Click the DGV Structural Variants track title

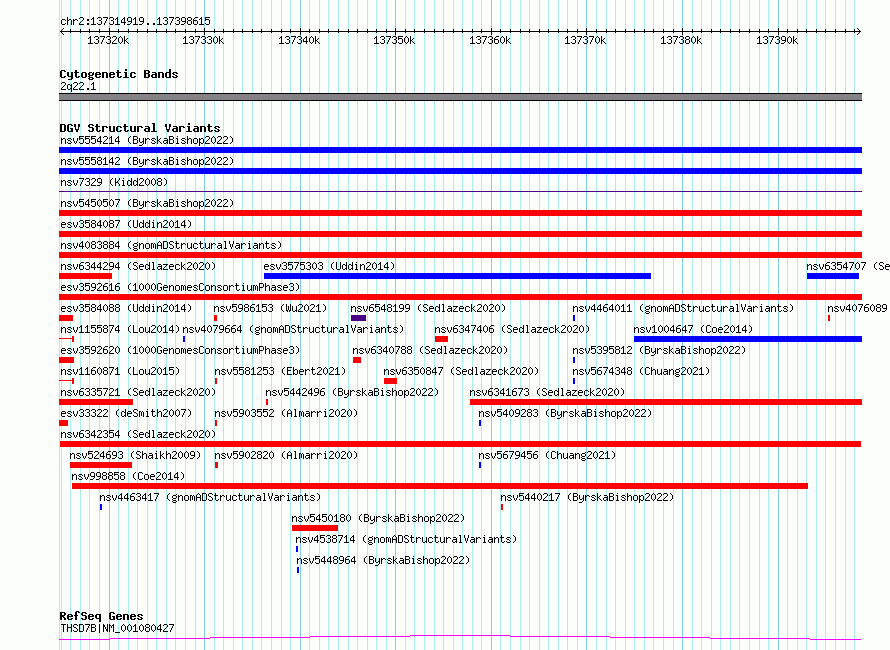(140, 128)
